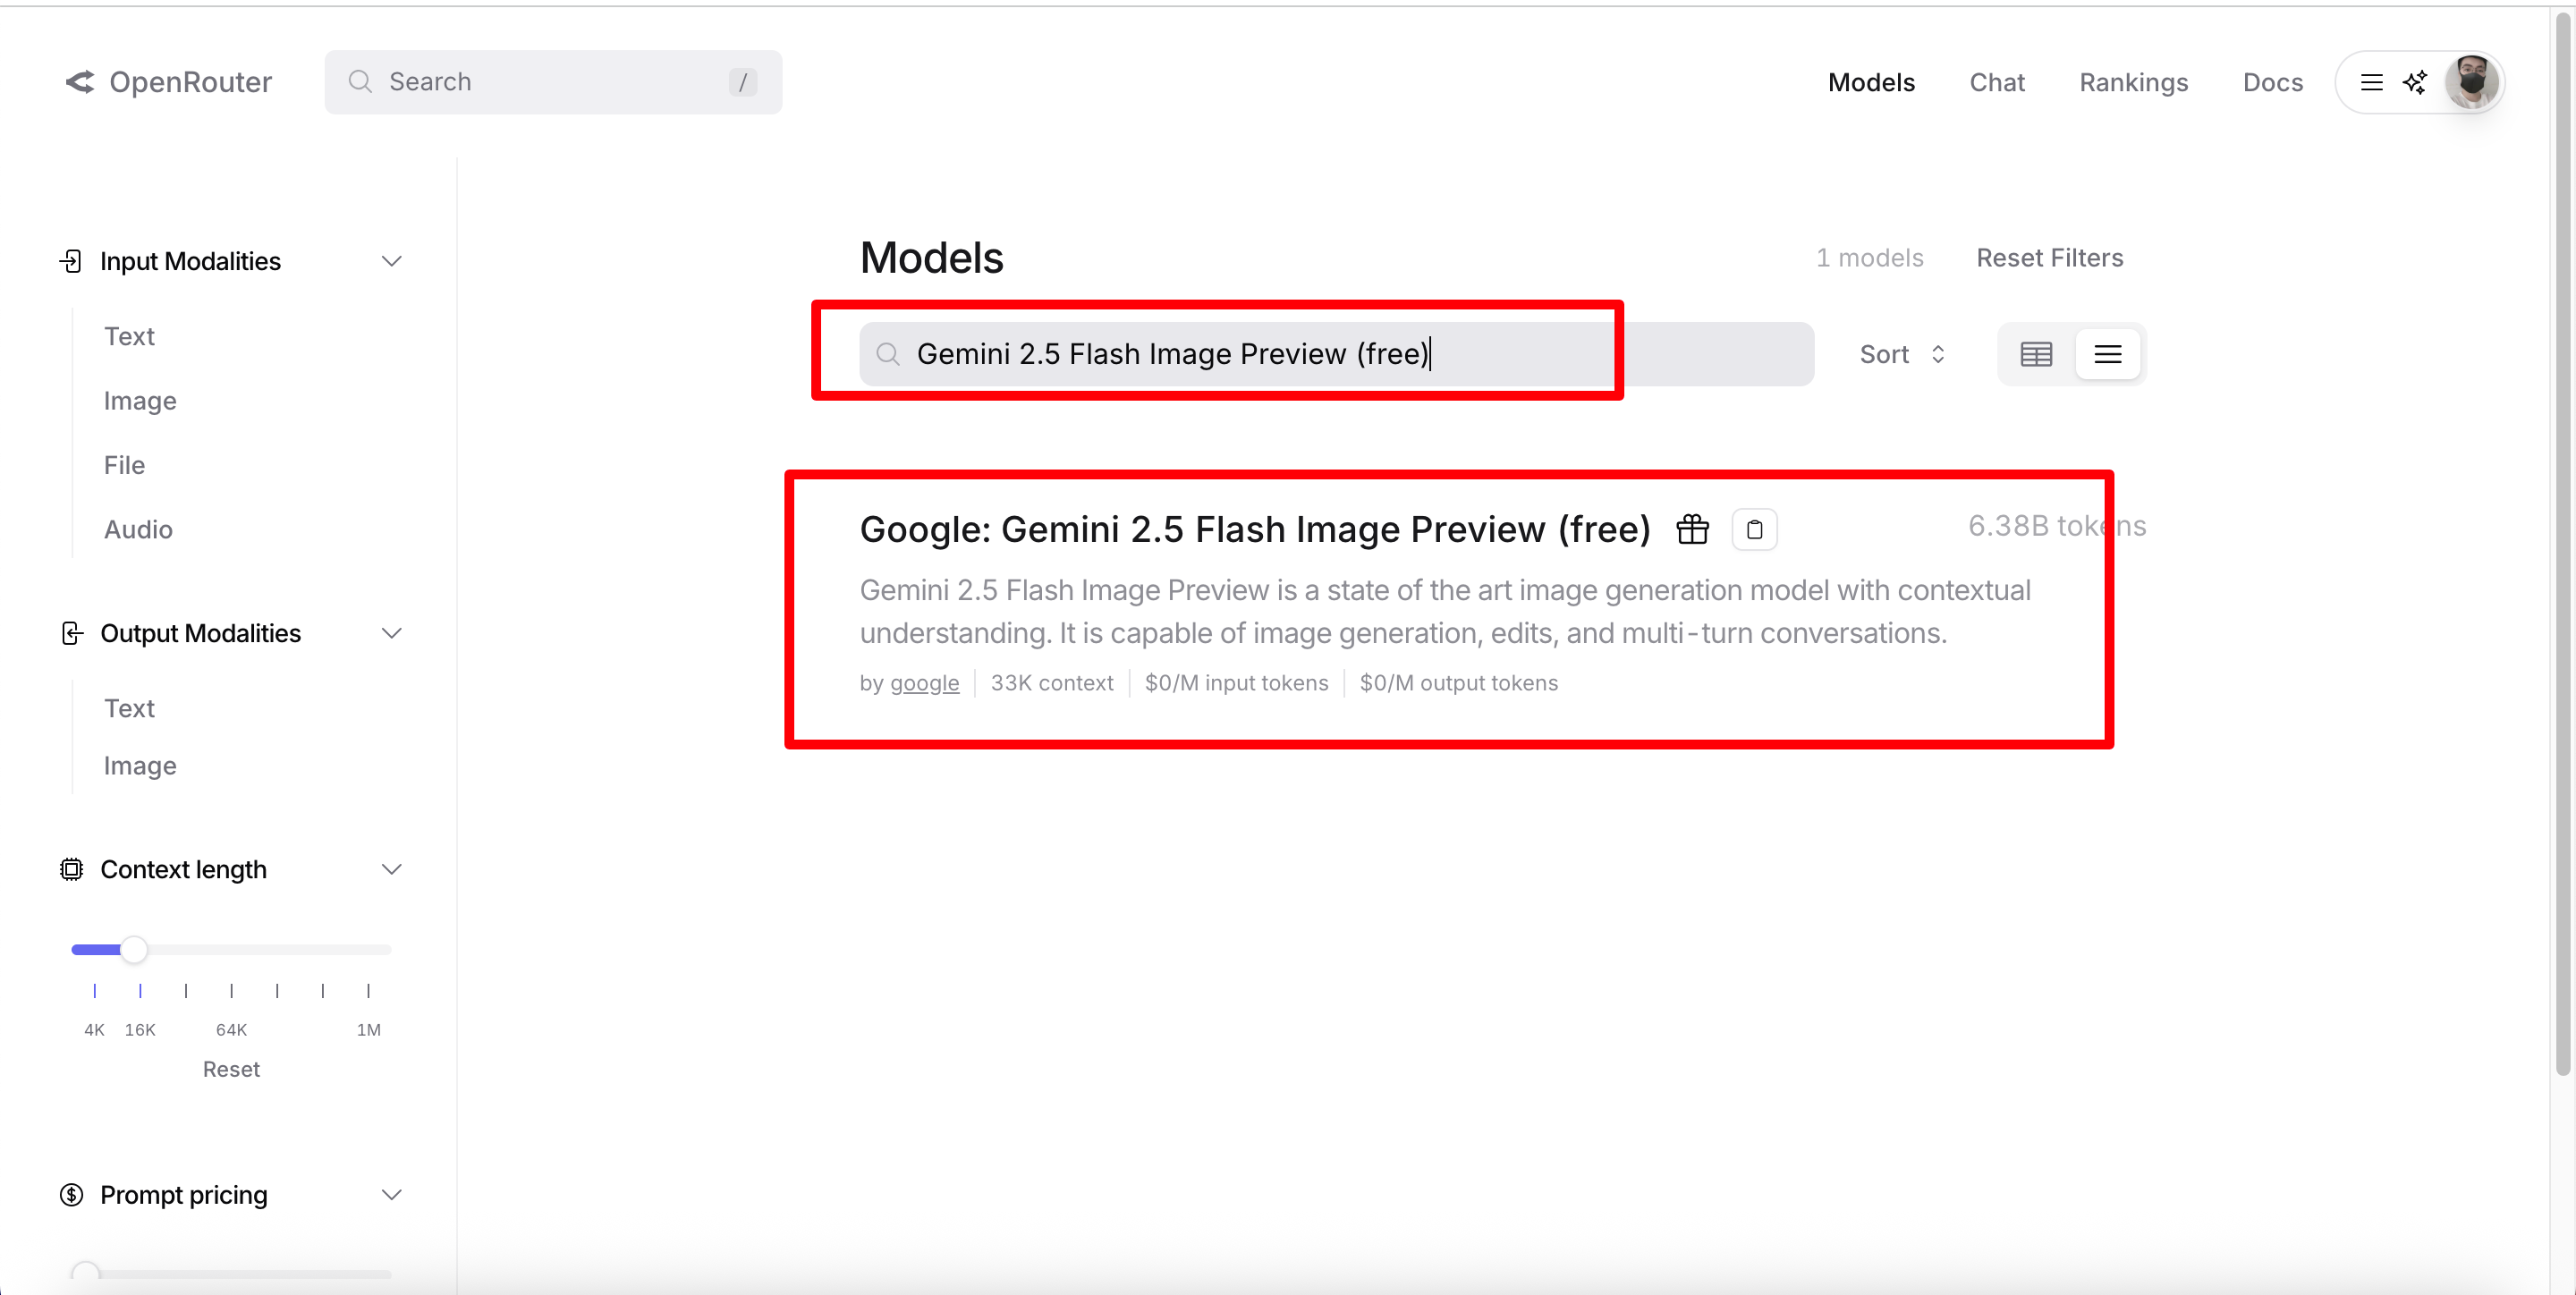The height and width of the screenshot is (1295, 2576).
Task: Open the google provider link
Action: [x=923, y=683]
